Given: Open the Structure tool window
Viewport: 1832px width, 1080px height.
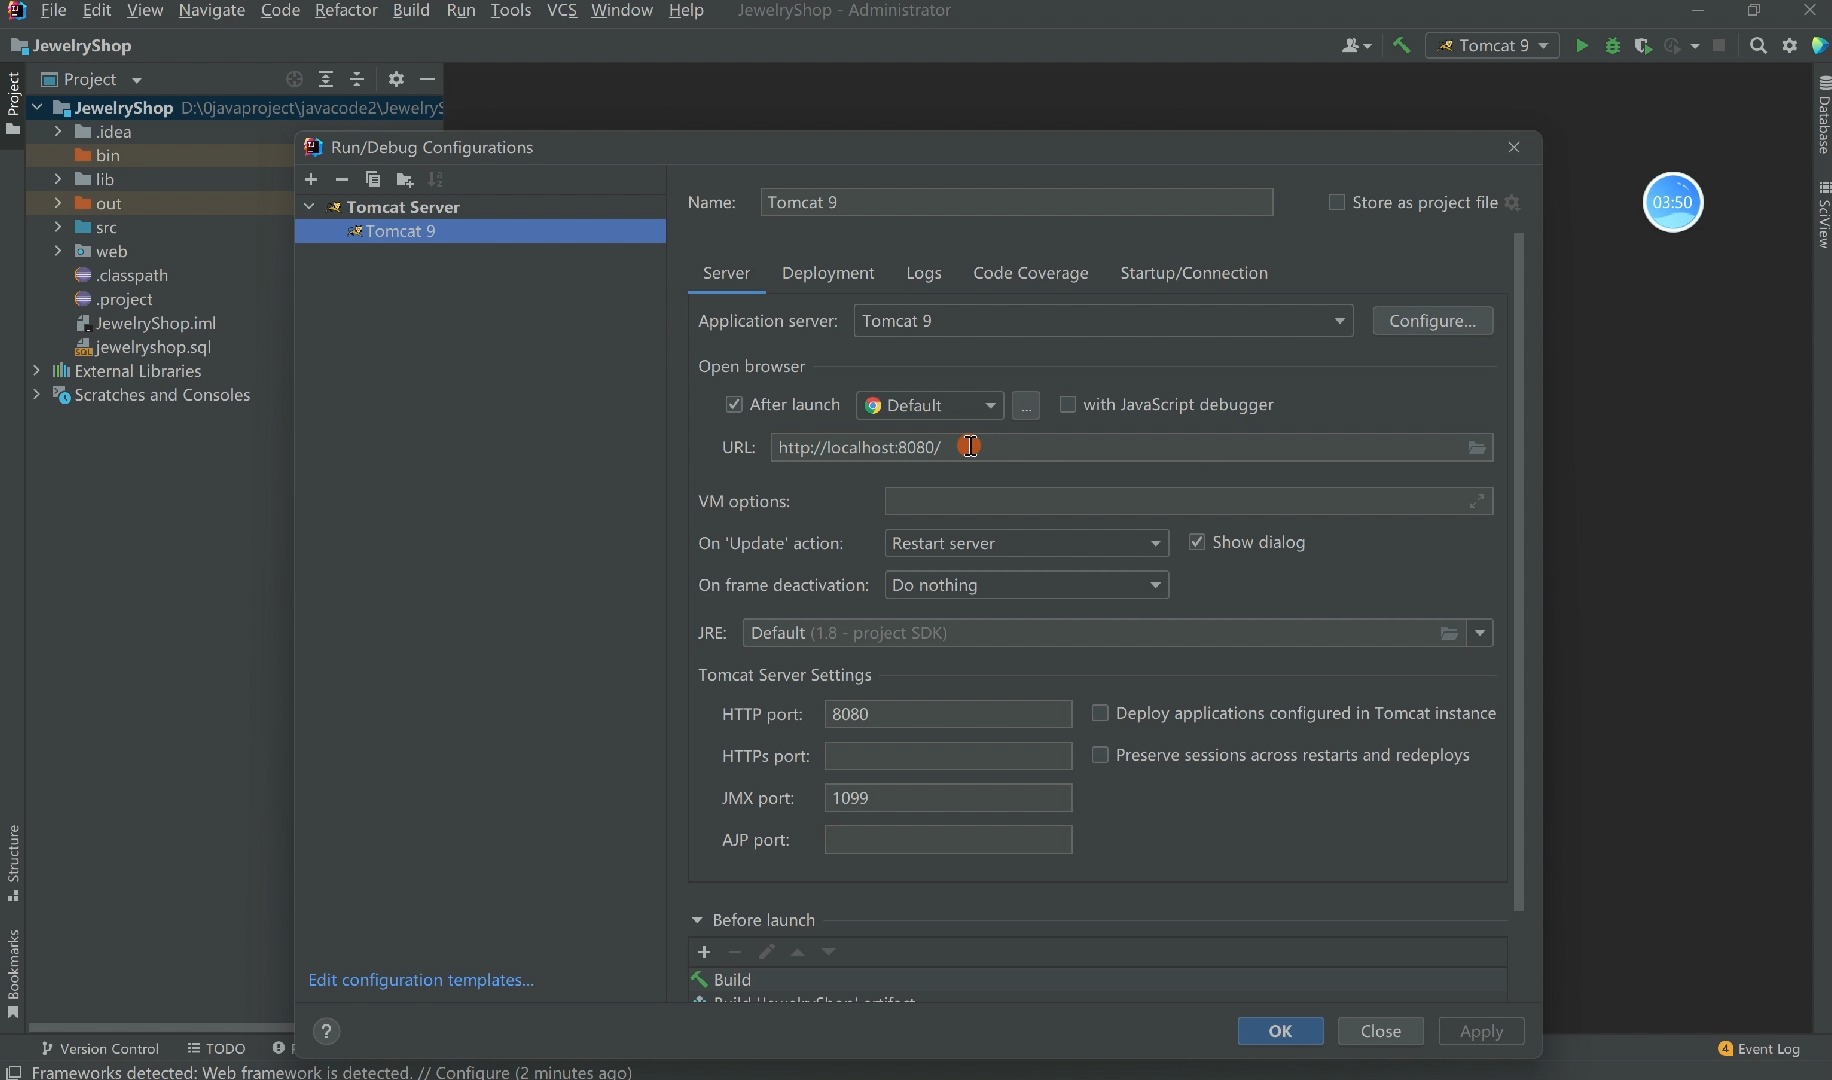Looking at the screenshot, I should point(12,863).
